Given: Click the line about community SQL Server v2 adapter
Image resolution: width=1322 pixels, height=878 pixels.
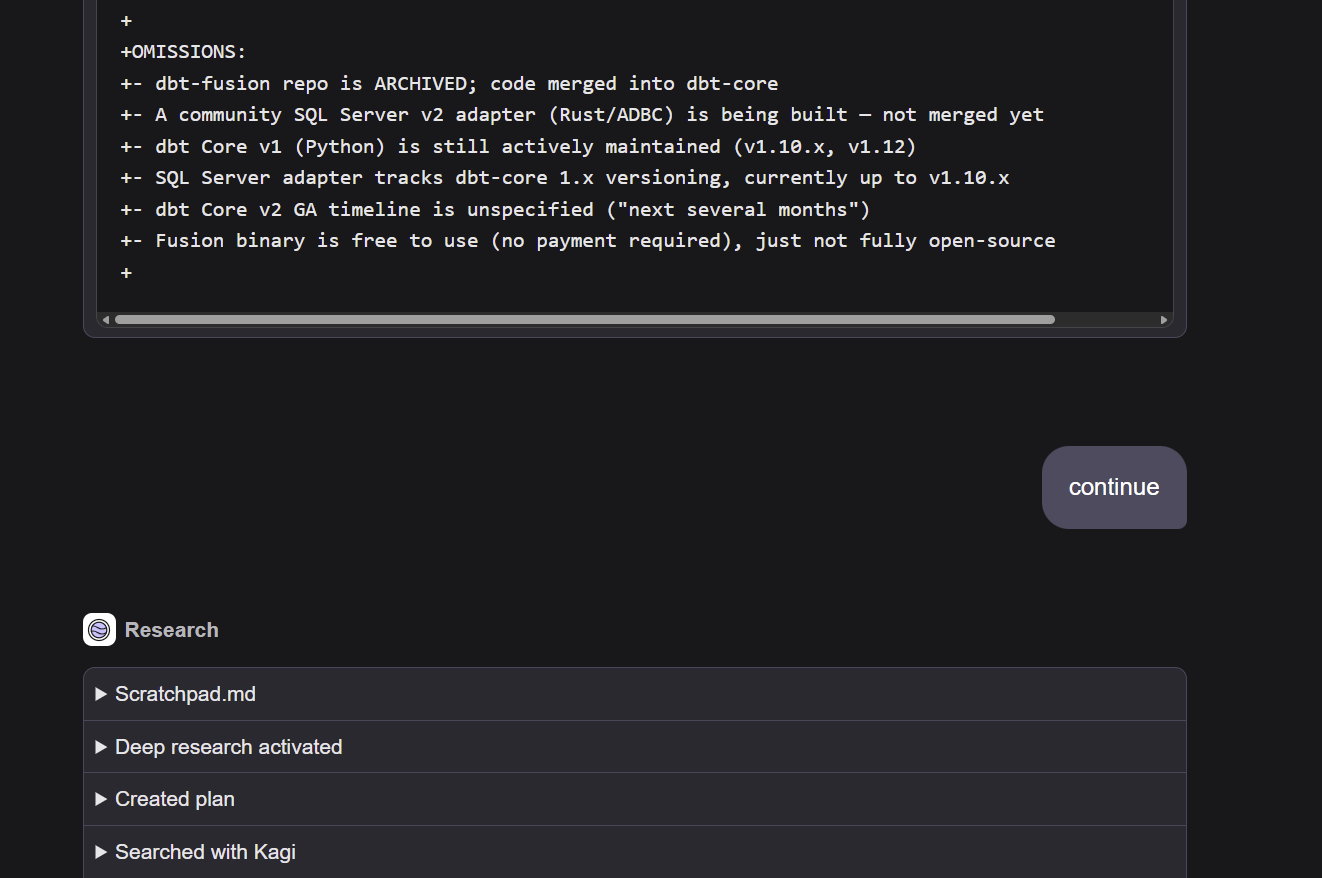Looking at the screenshot, I should [582, 115].
